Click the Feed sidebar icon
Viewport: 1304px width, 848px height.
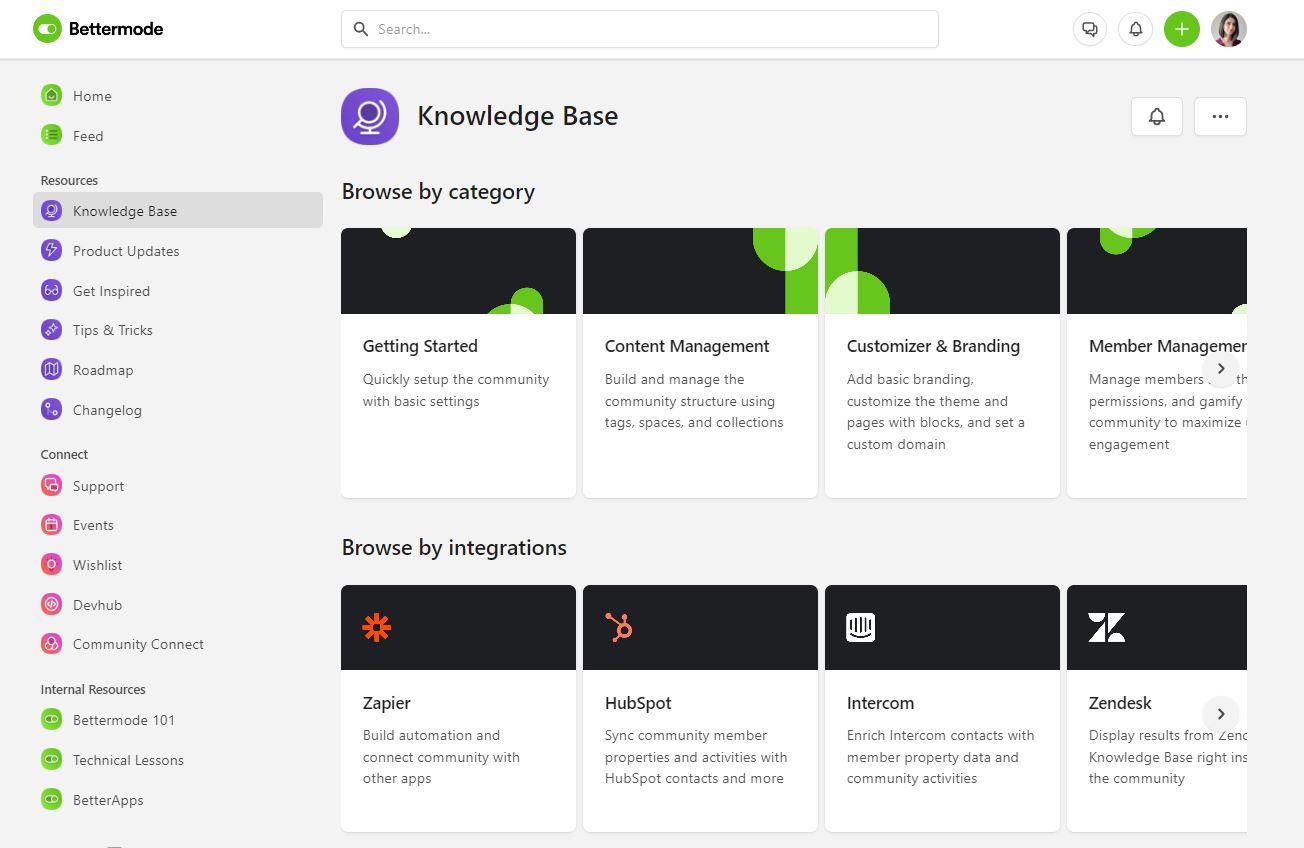coord(51,135)
